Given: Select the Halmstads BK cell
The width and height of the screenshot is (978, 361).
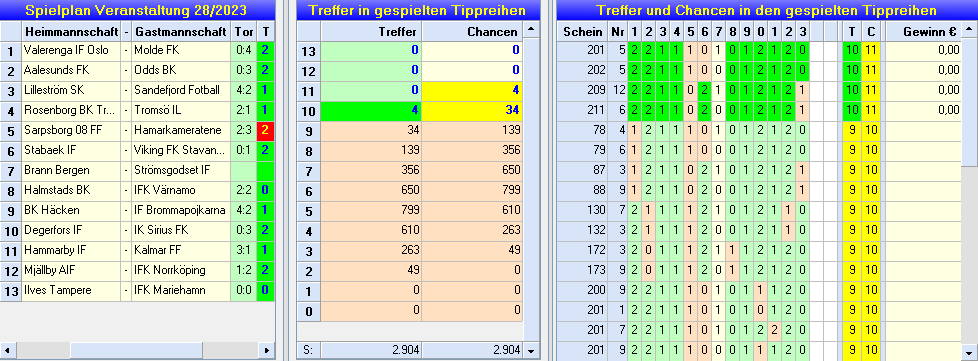Looking at the screenshot, I should click(x=71, y=191).
